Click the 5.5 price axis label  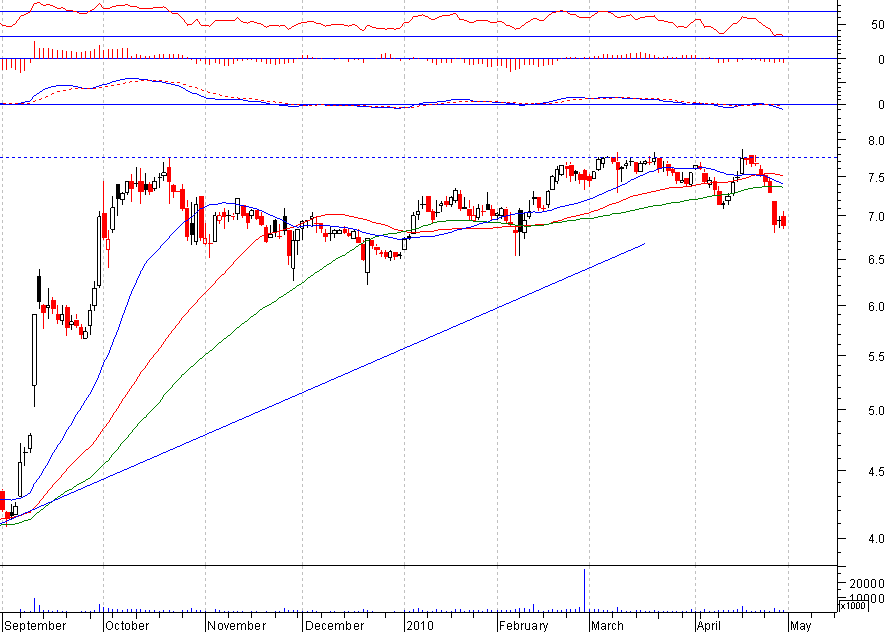pos(876,357)
